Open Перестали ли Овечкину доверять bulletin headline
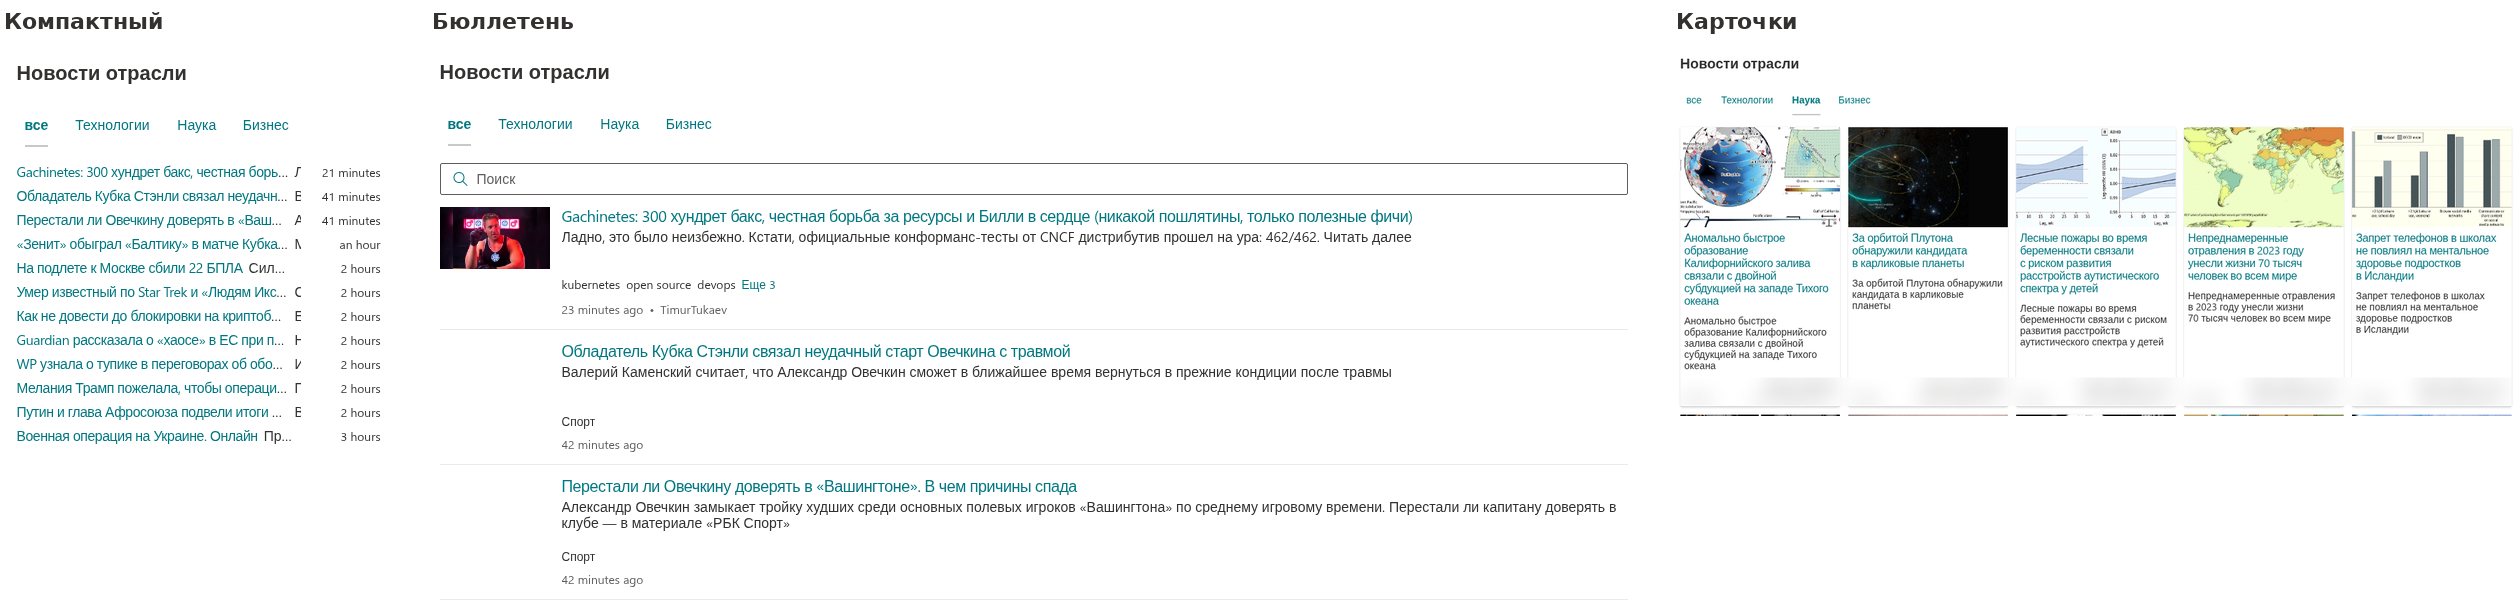The width and height of the screenshot is (2520, 611). pyautogui.click(x=819, y=487)
